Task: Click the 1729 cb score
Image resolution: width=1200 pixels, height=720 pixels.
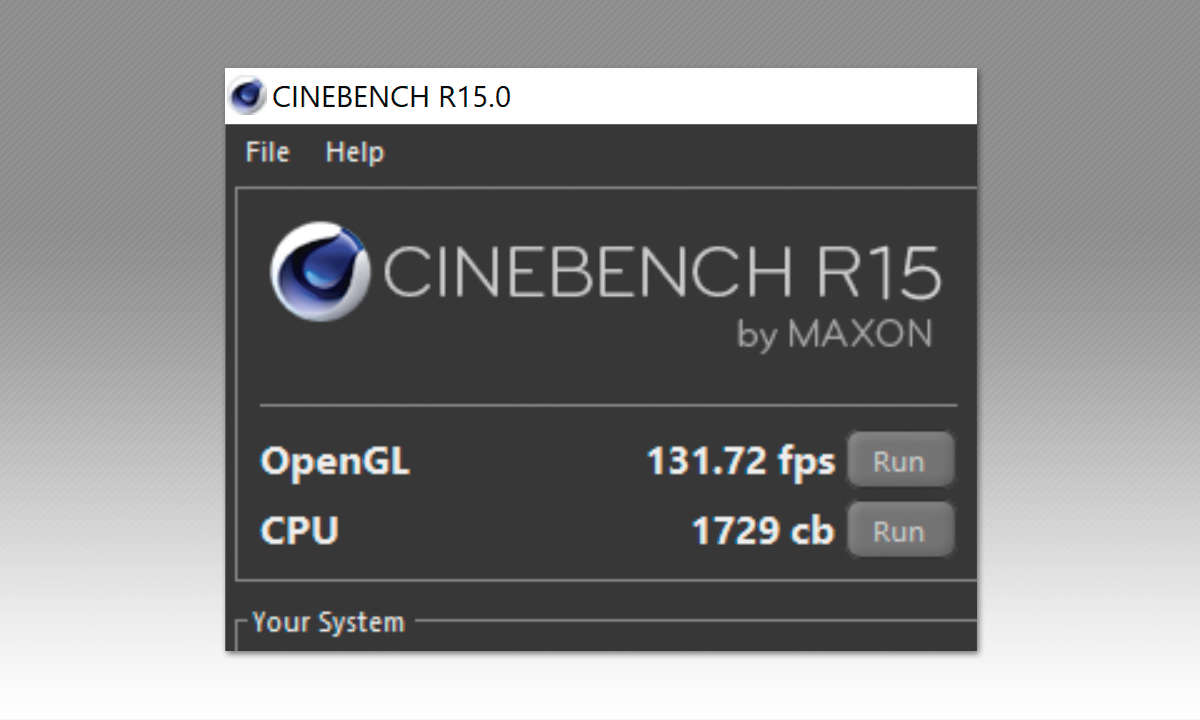Action: click(763, 530)
